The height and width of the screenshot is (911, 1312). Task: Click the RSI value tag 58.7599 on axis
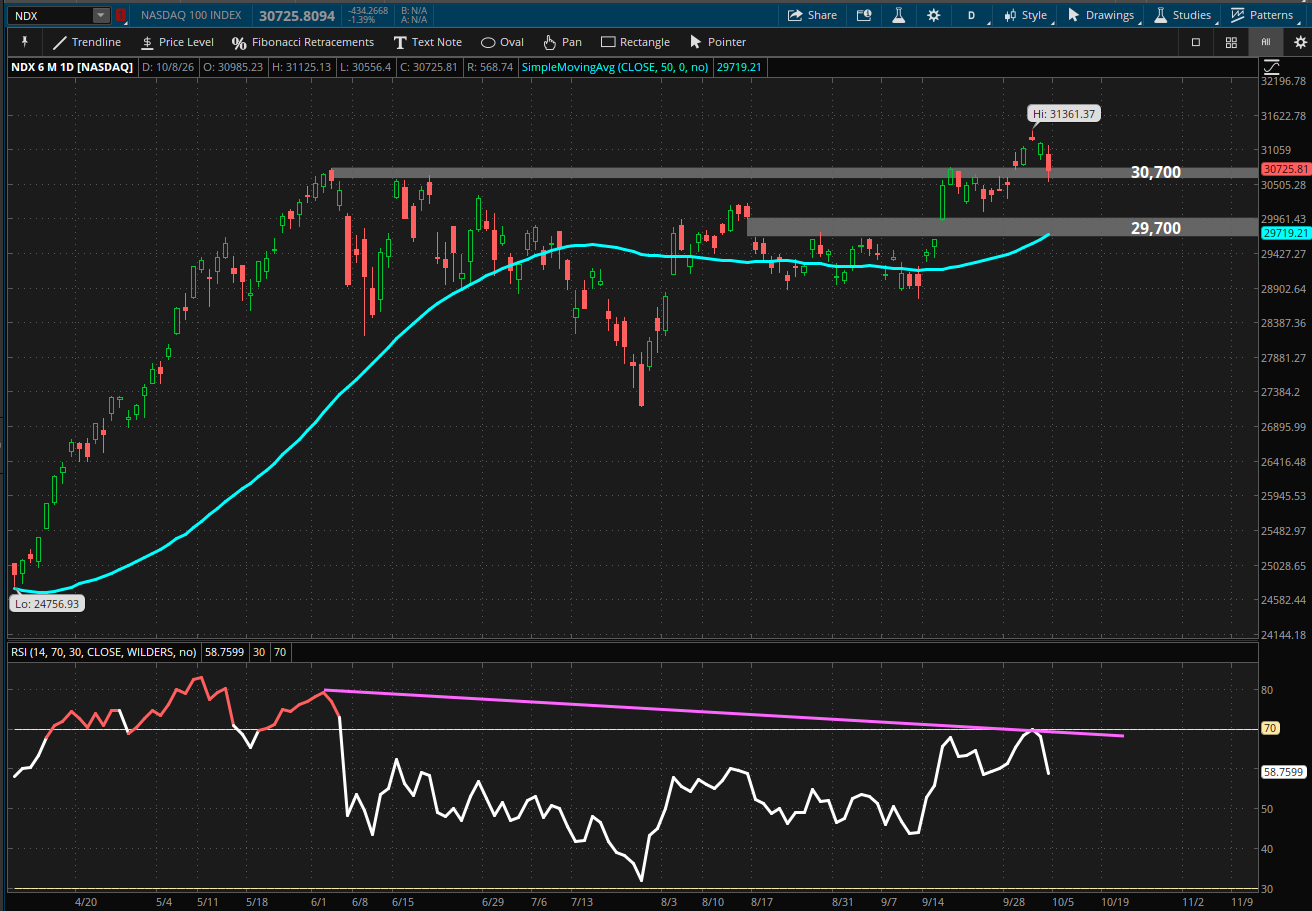1284,772
